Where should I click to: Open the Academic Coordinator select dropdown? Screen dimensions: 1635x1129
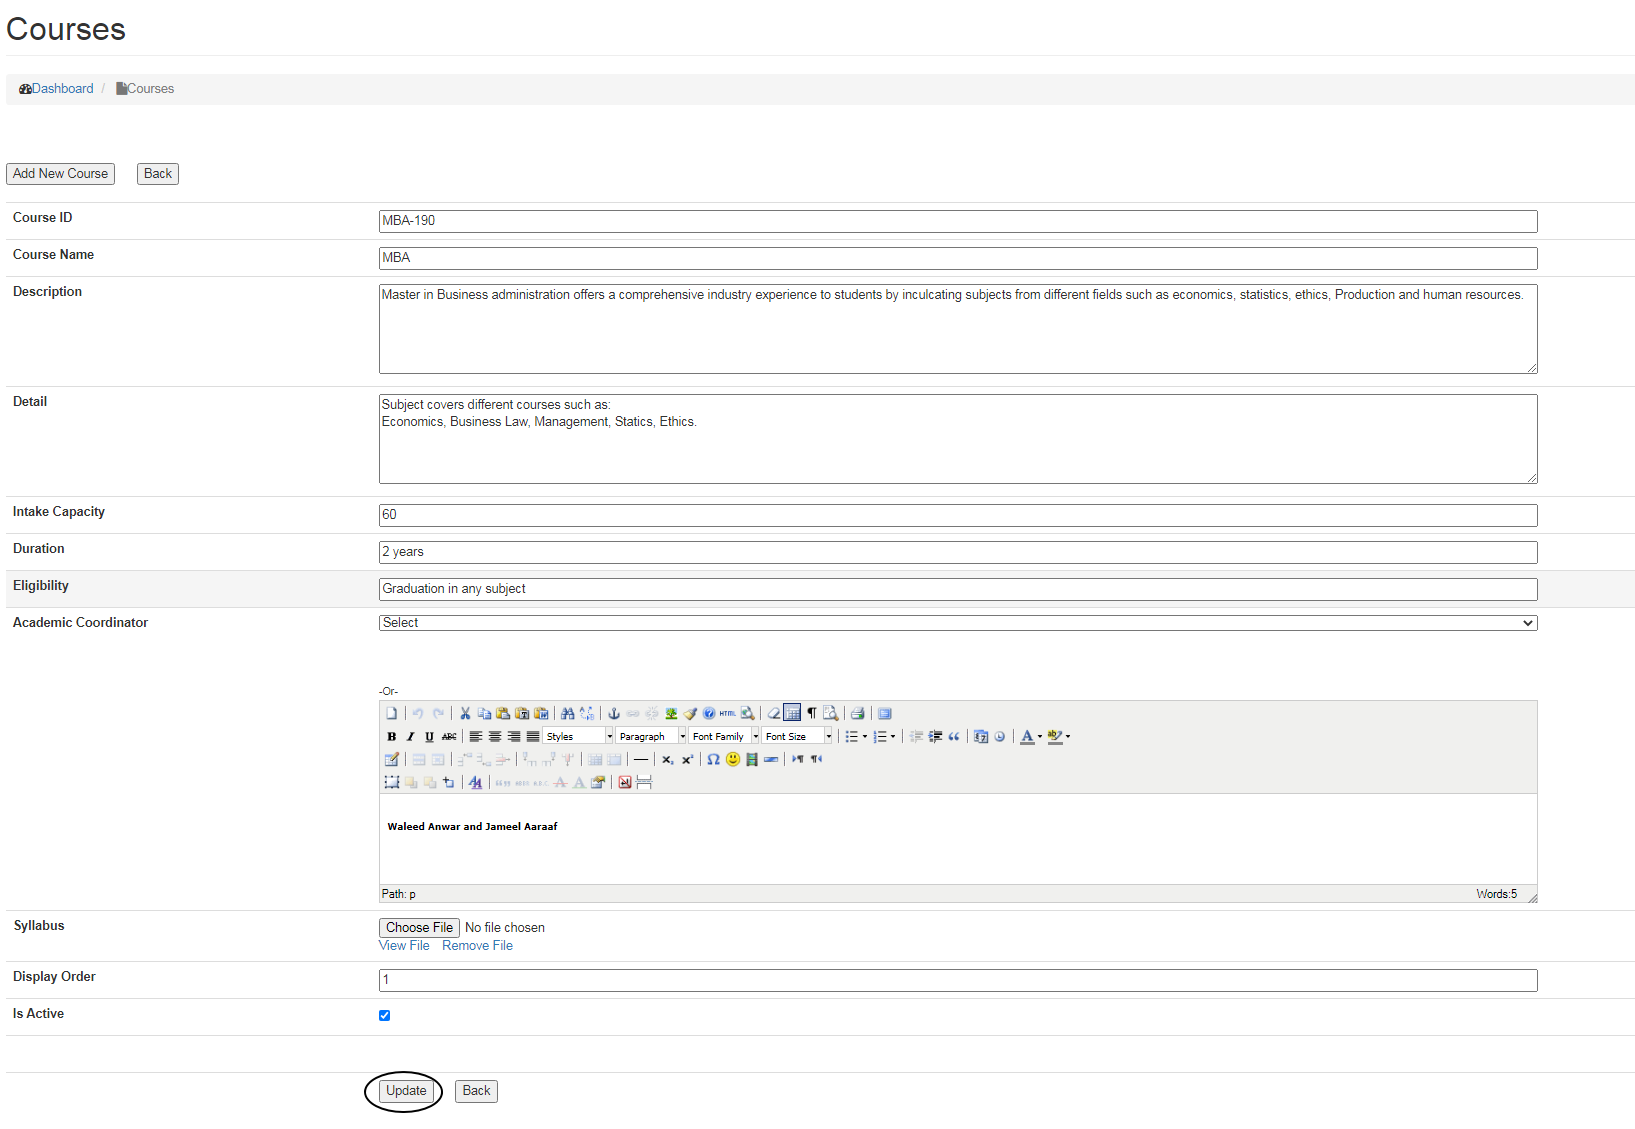[957, 623]
